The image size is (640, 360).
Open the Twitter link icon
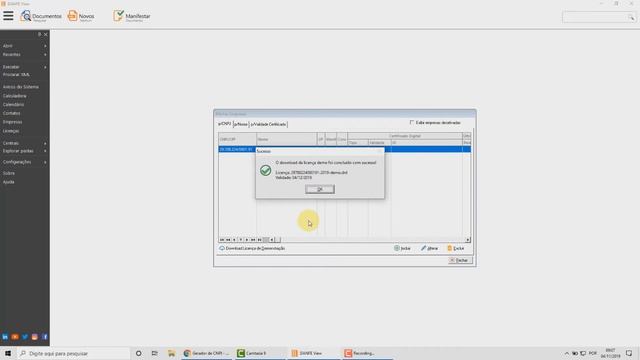25,337
